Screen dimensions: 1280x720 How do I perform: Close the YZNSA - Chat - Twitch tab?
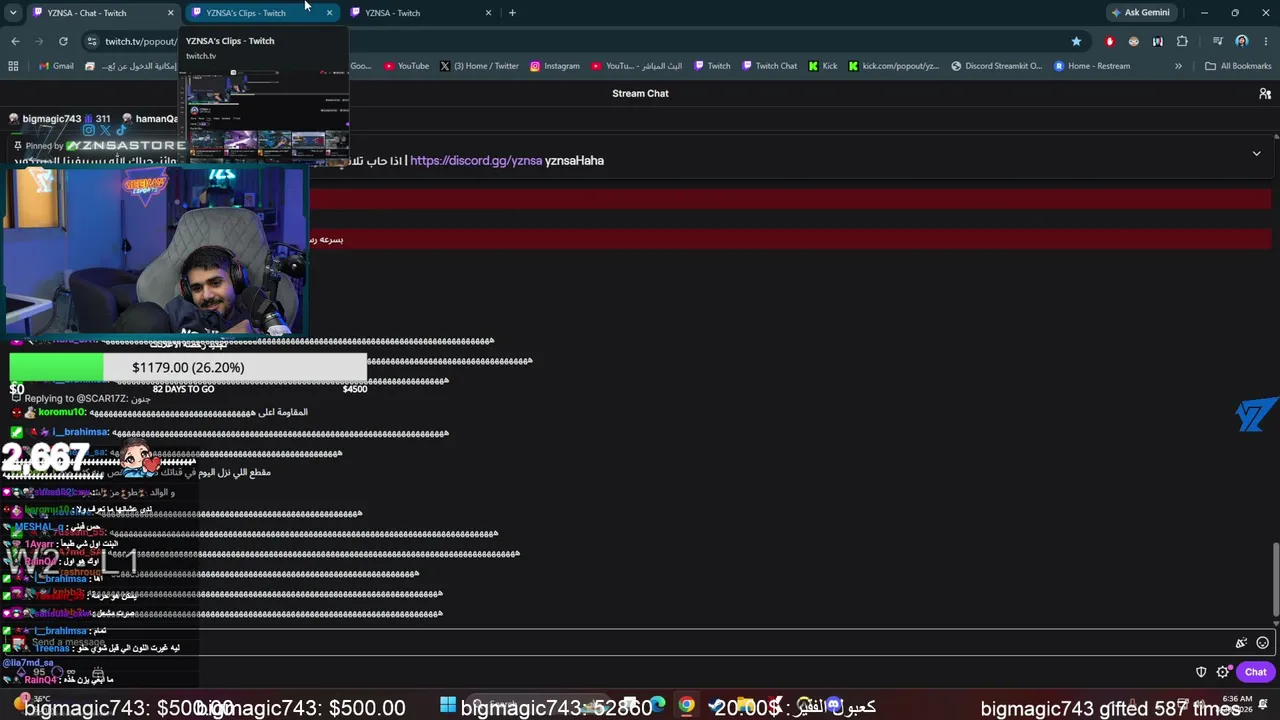[x=171, y=13]
